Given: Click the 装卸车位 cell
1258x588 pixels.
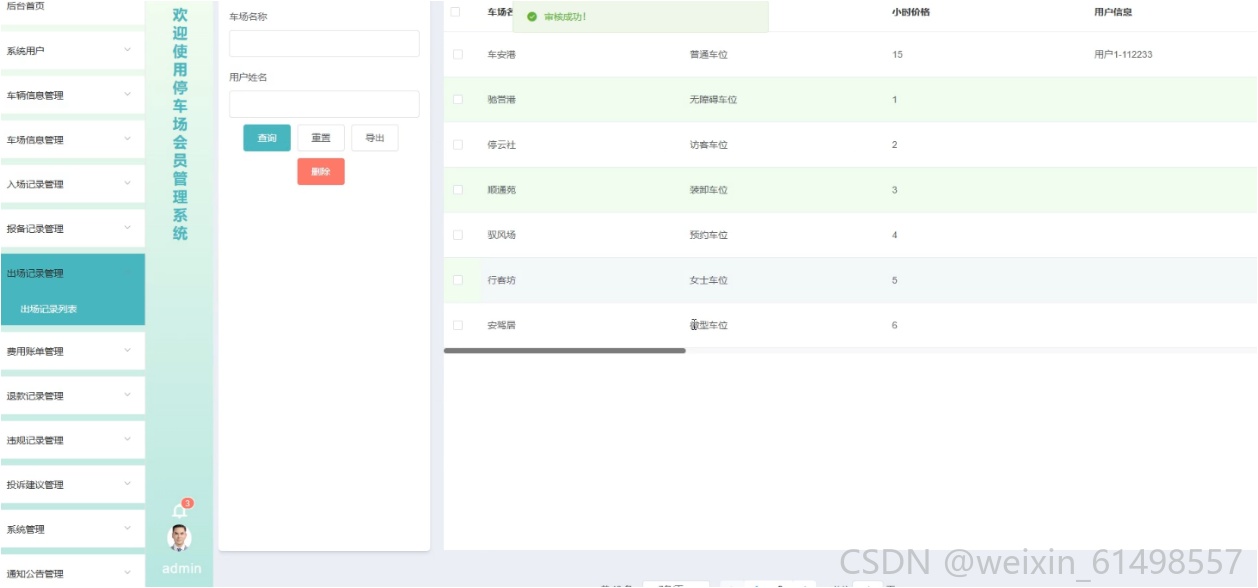Looking at the screenshot, I should tap(709, 190).
